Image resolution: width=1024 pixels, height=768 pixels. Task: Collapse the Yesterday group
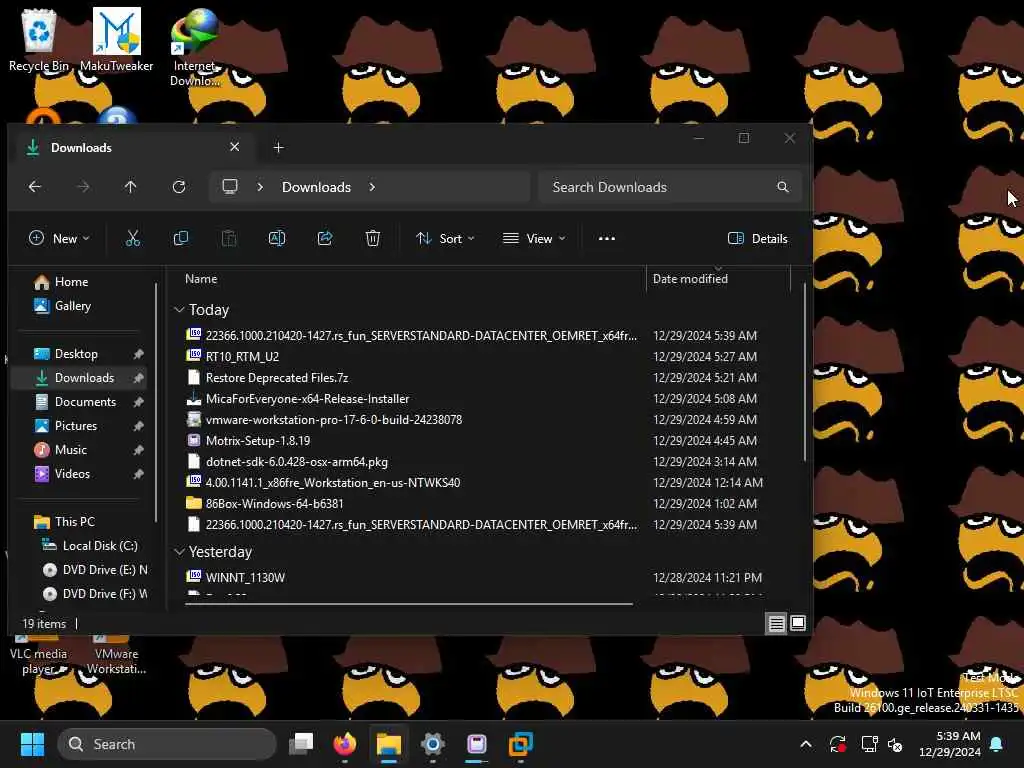point(179,552)
